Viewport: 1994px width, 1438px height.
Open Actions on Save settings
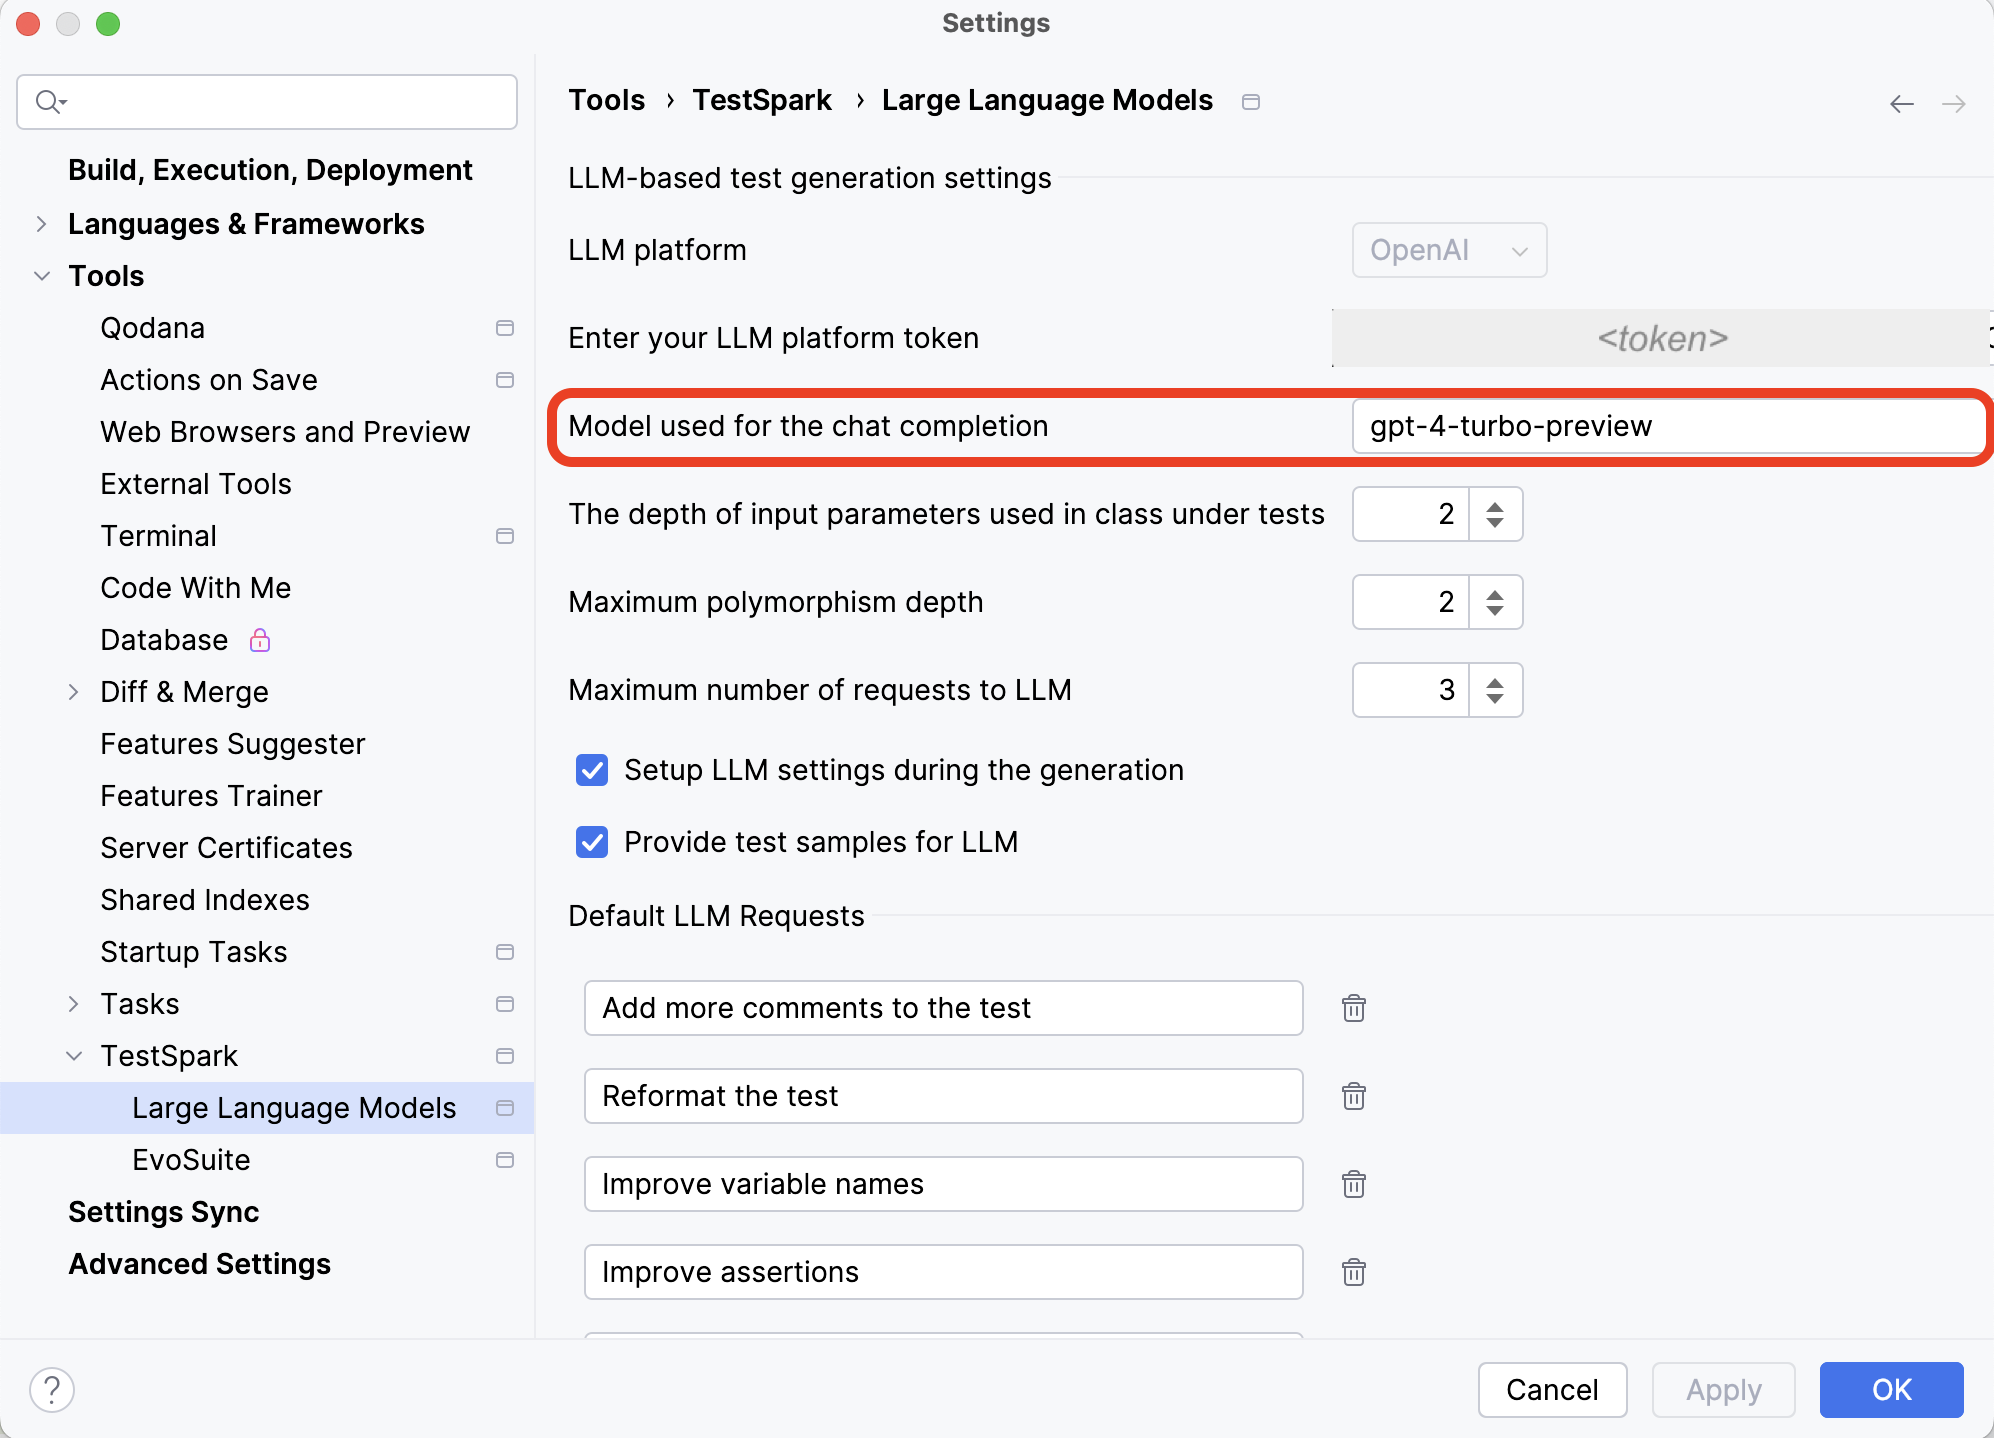click(209, 380)
